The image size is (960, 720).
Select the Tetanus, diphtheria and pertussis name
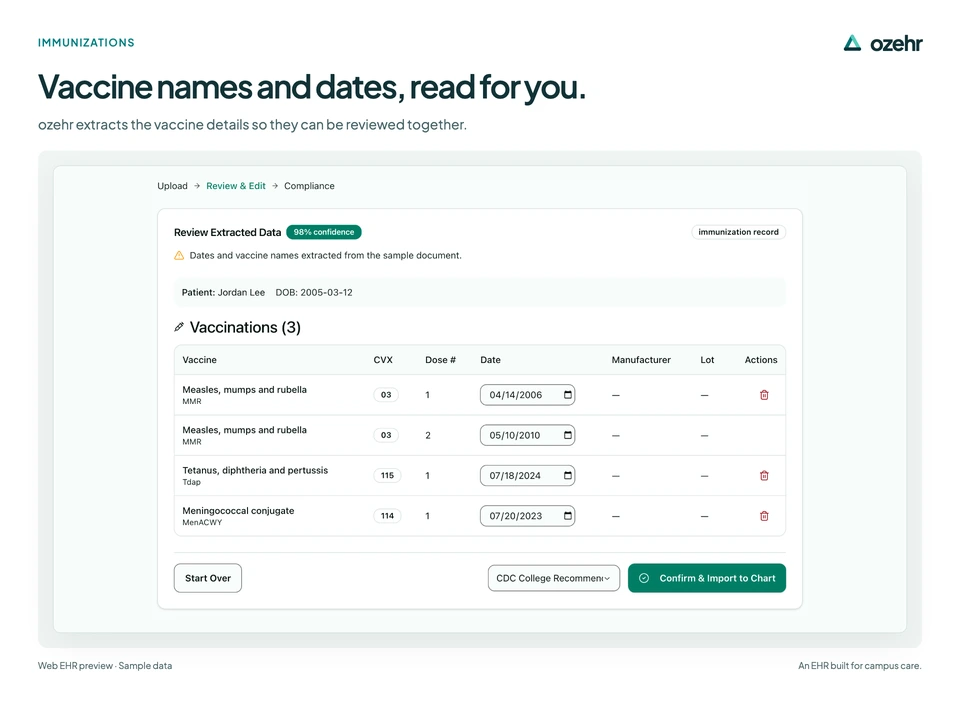[255, 470]
